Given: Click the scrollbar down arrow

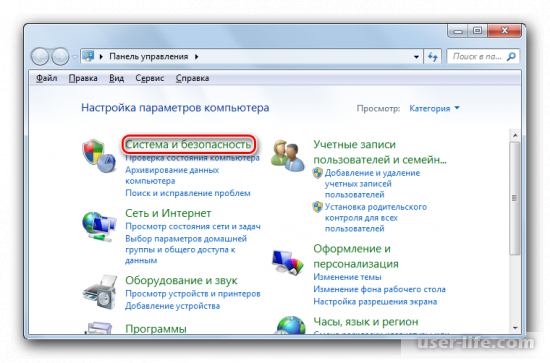Looking at the screenshot, I should click(x=515, y=328).
